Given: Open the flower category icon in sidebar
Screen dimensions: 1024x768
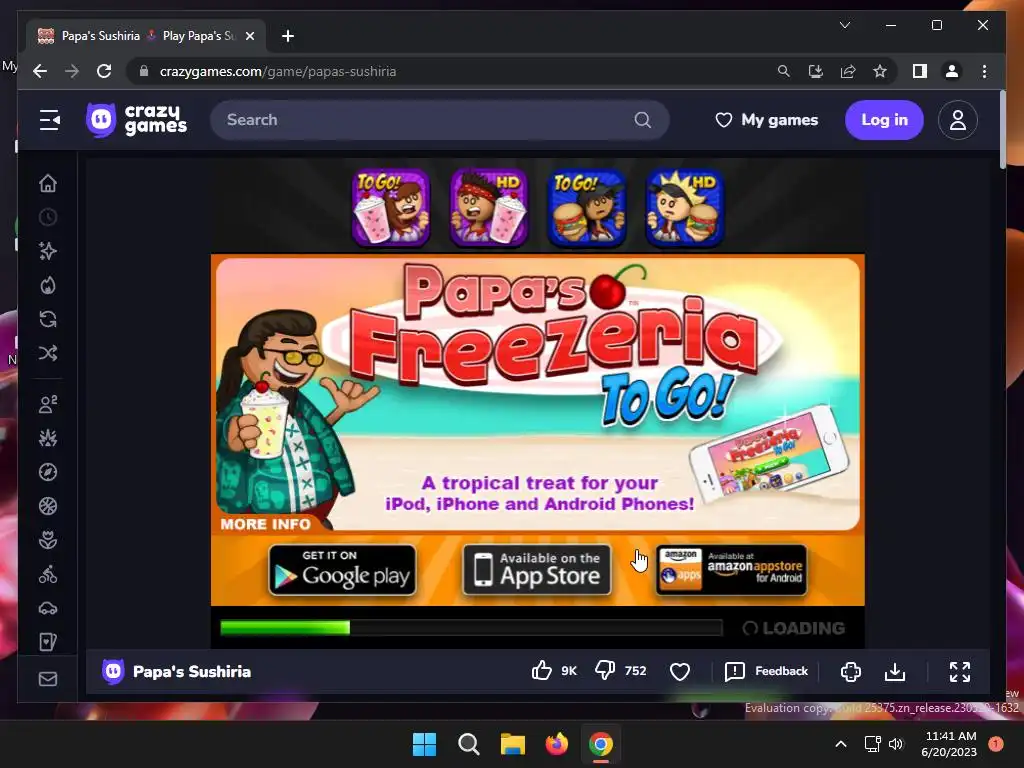Looking at the screenshot, I should pyautogui.click(x=48, y=540).
